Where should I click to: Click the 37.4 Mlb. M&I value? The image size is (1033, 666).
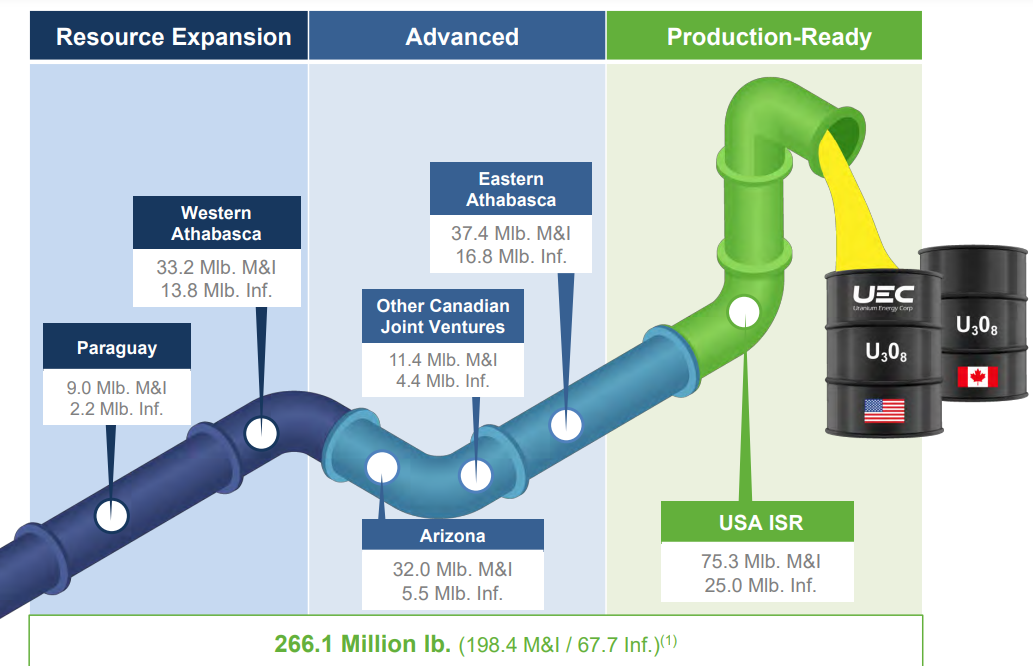pyautogui.click(x=511, y=233)
